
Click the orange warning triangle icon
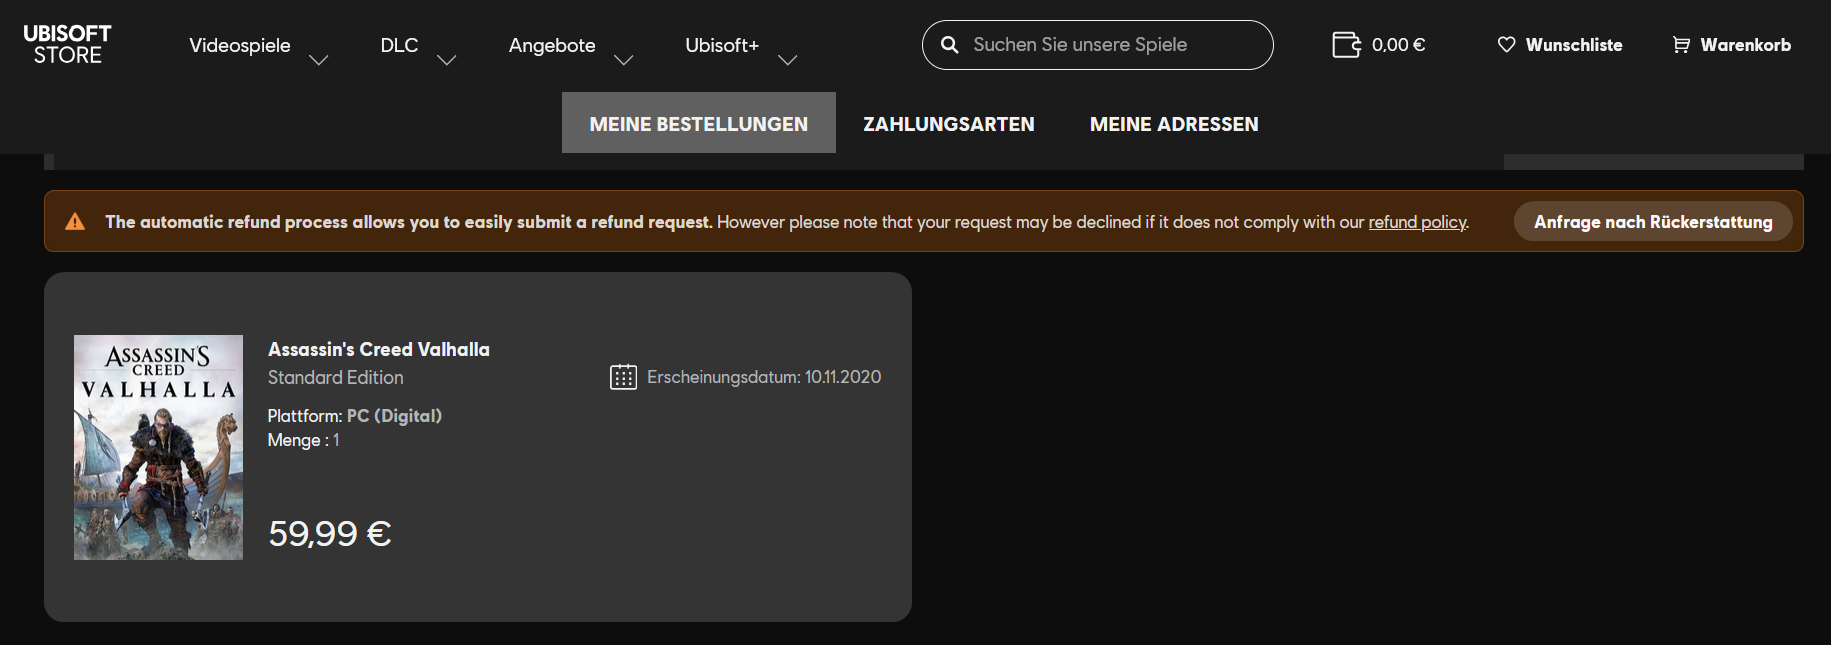75,222
